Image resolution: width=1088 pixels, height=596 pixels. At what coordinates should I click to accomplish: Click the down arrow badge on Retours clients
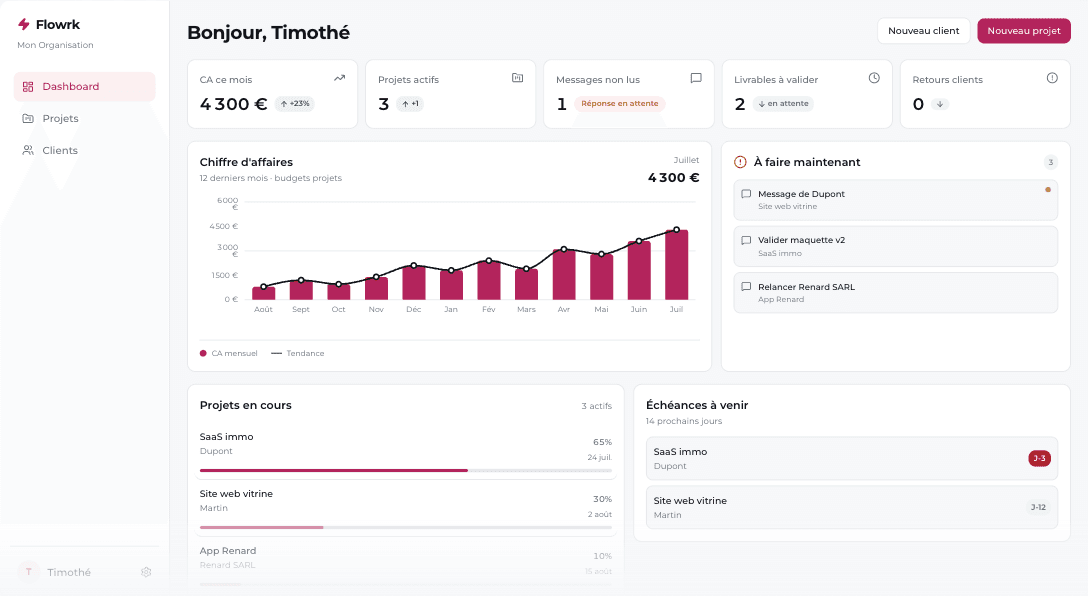pyautogui.click(x=940, y=104)
